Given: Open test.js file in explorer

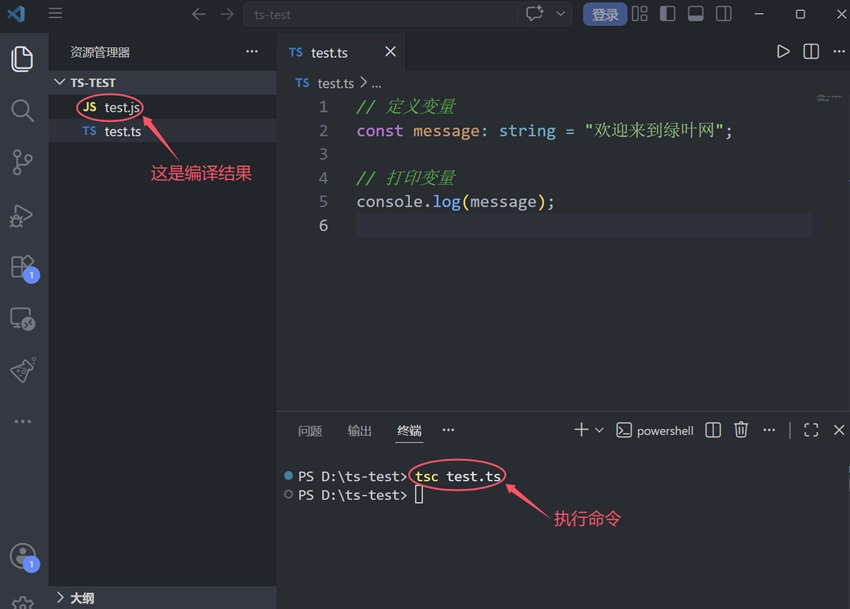Looking at the screenshot, I should [163, 107].
